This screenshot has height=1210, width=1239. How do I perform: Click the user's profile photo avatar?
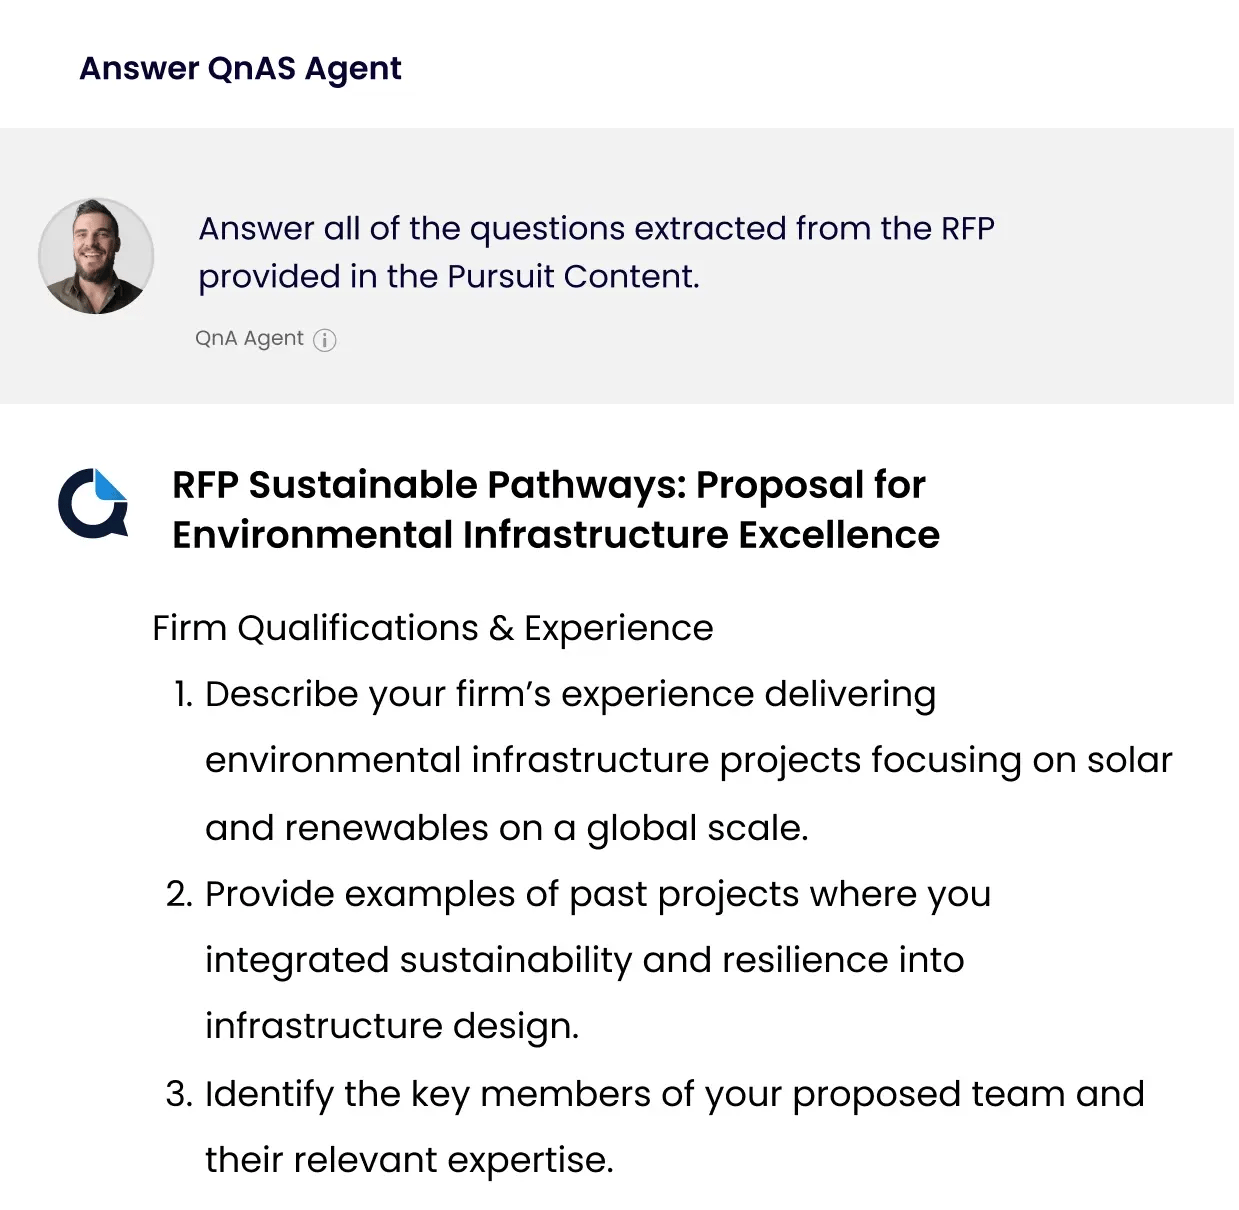[x=96, y=256]
